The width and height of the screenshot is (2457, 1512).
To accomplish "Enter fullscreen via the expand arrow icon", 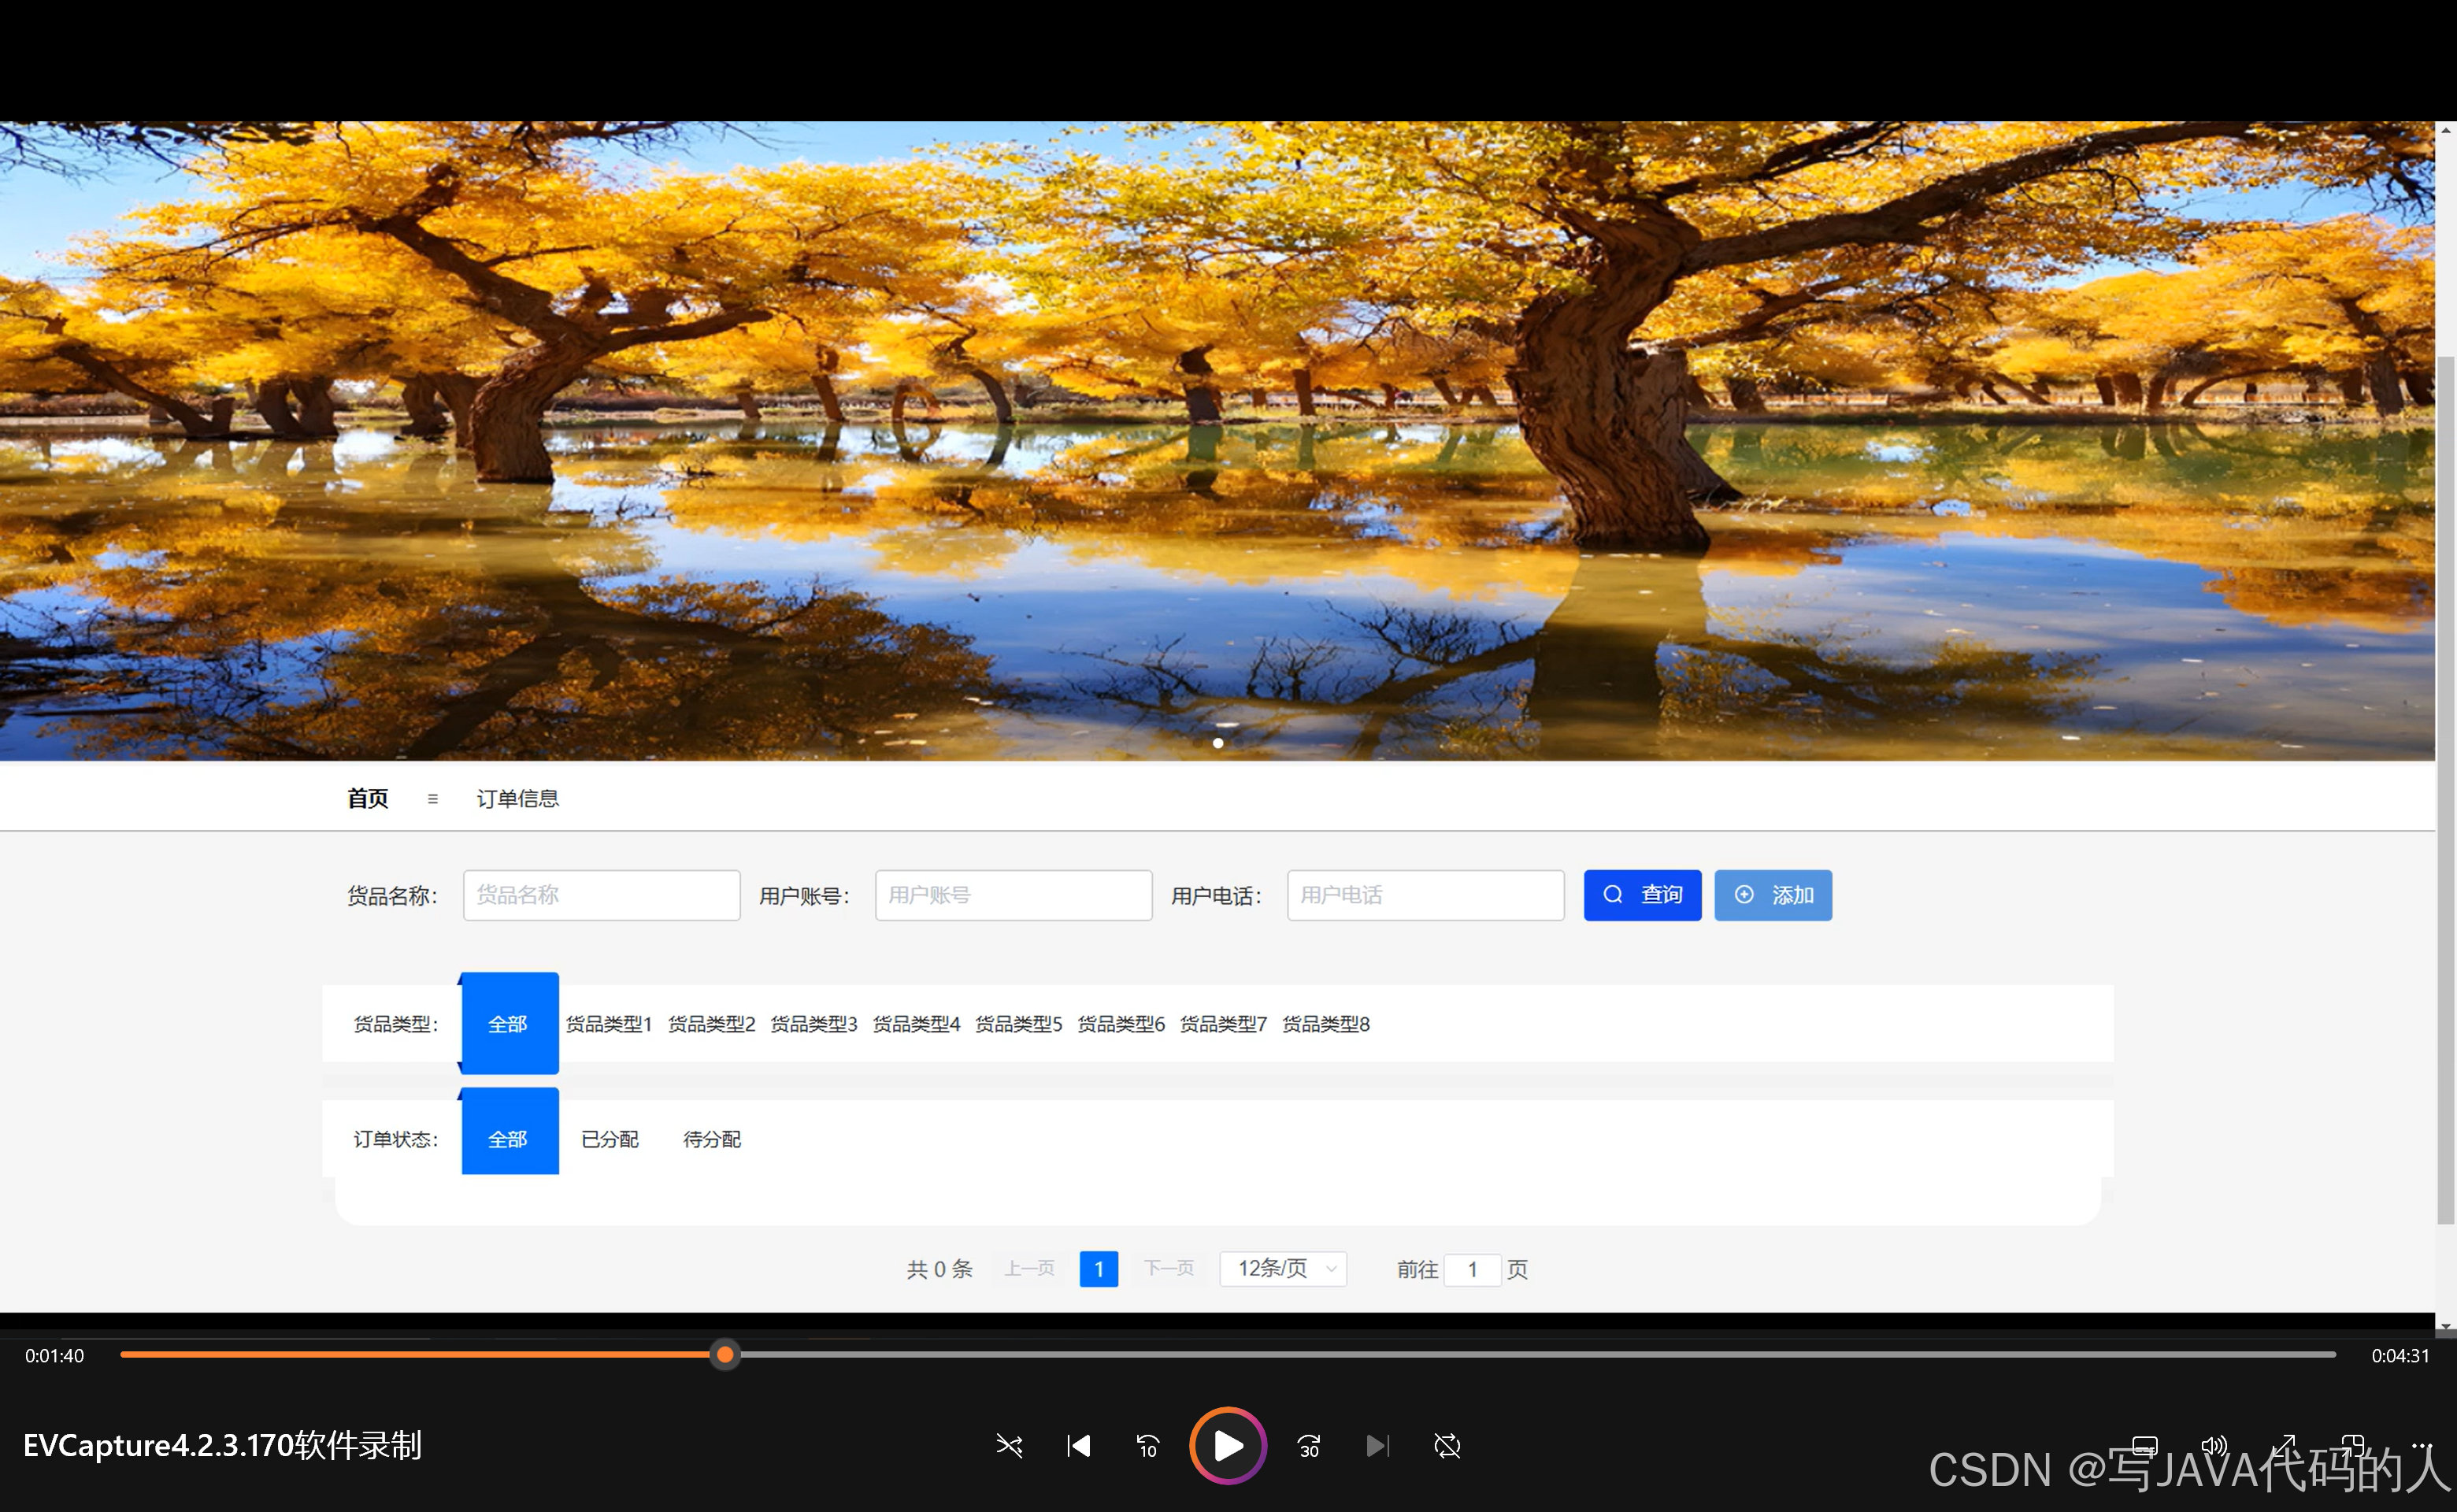I will click(2284, 1445).
